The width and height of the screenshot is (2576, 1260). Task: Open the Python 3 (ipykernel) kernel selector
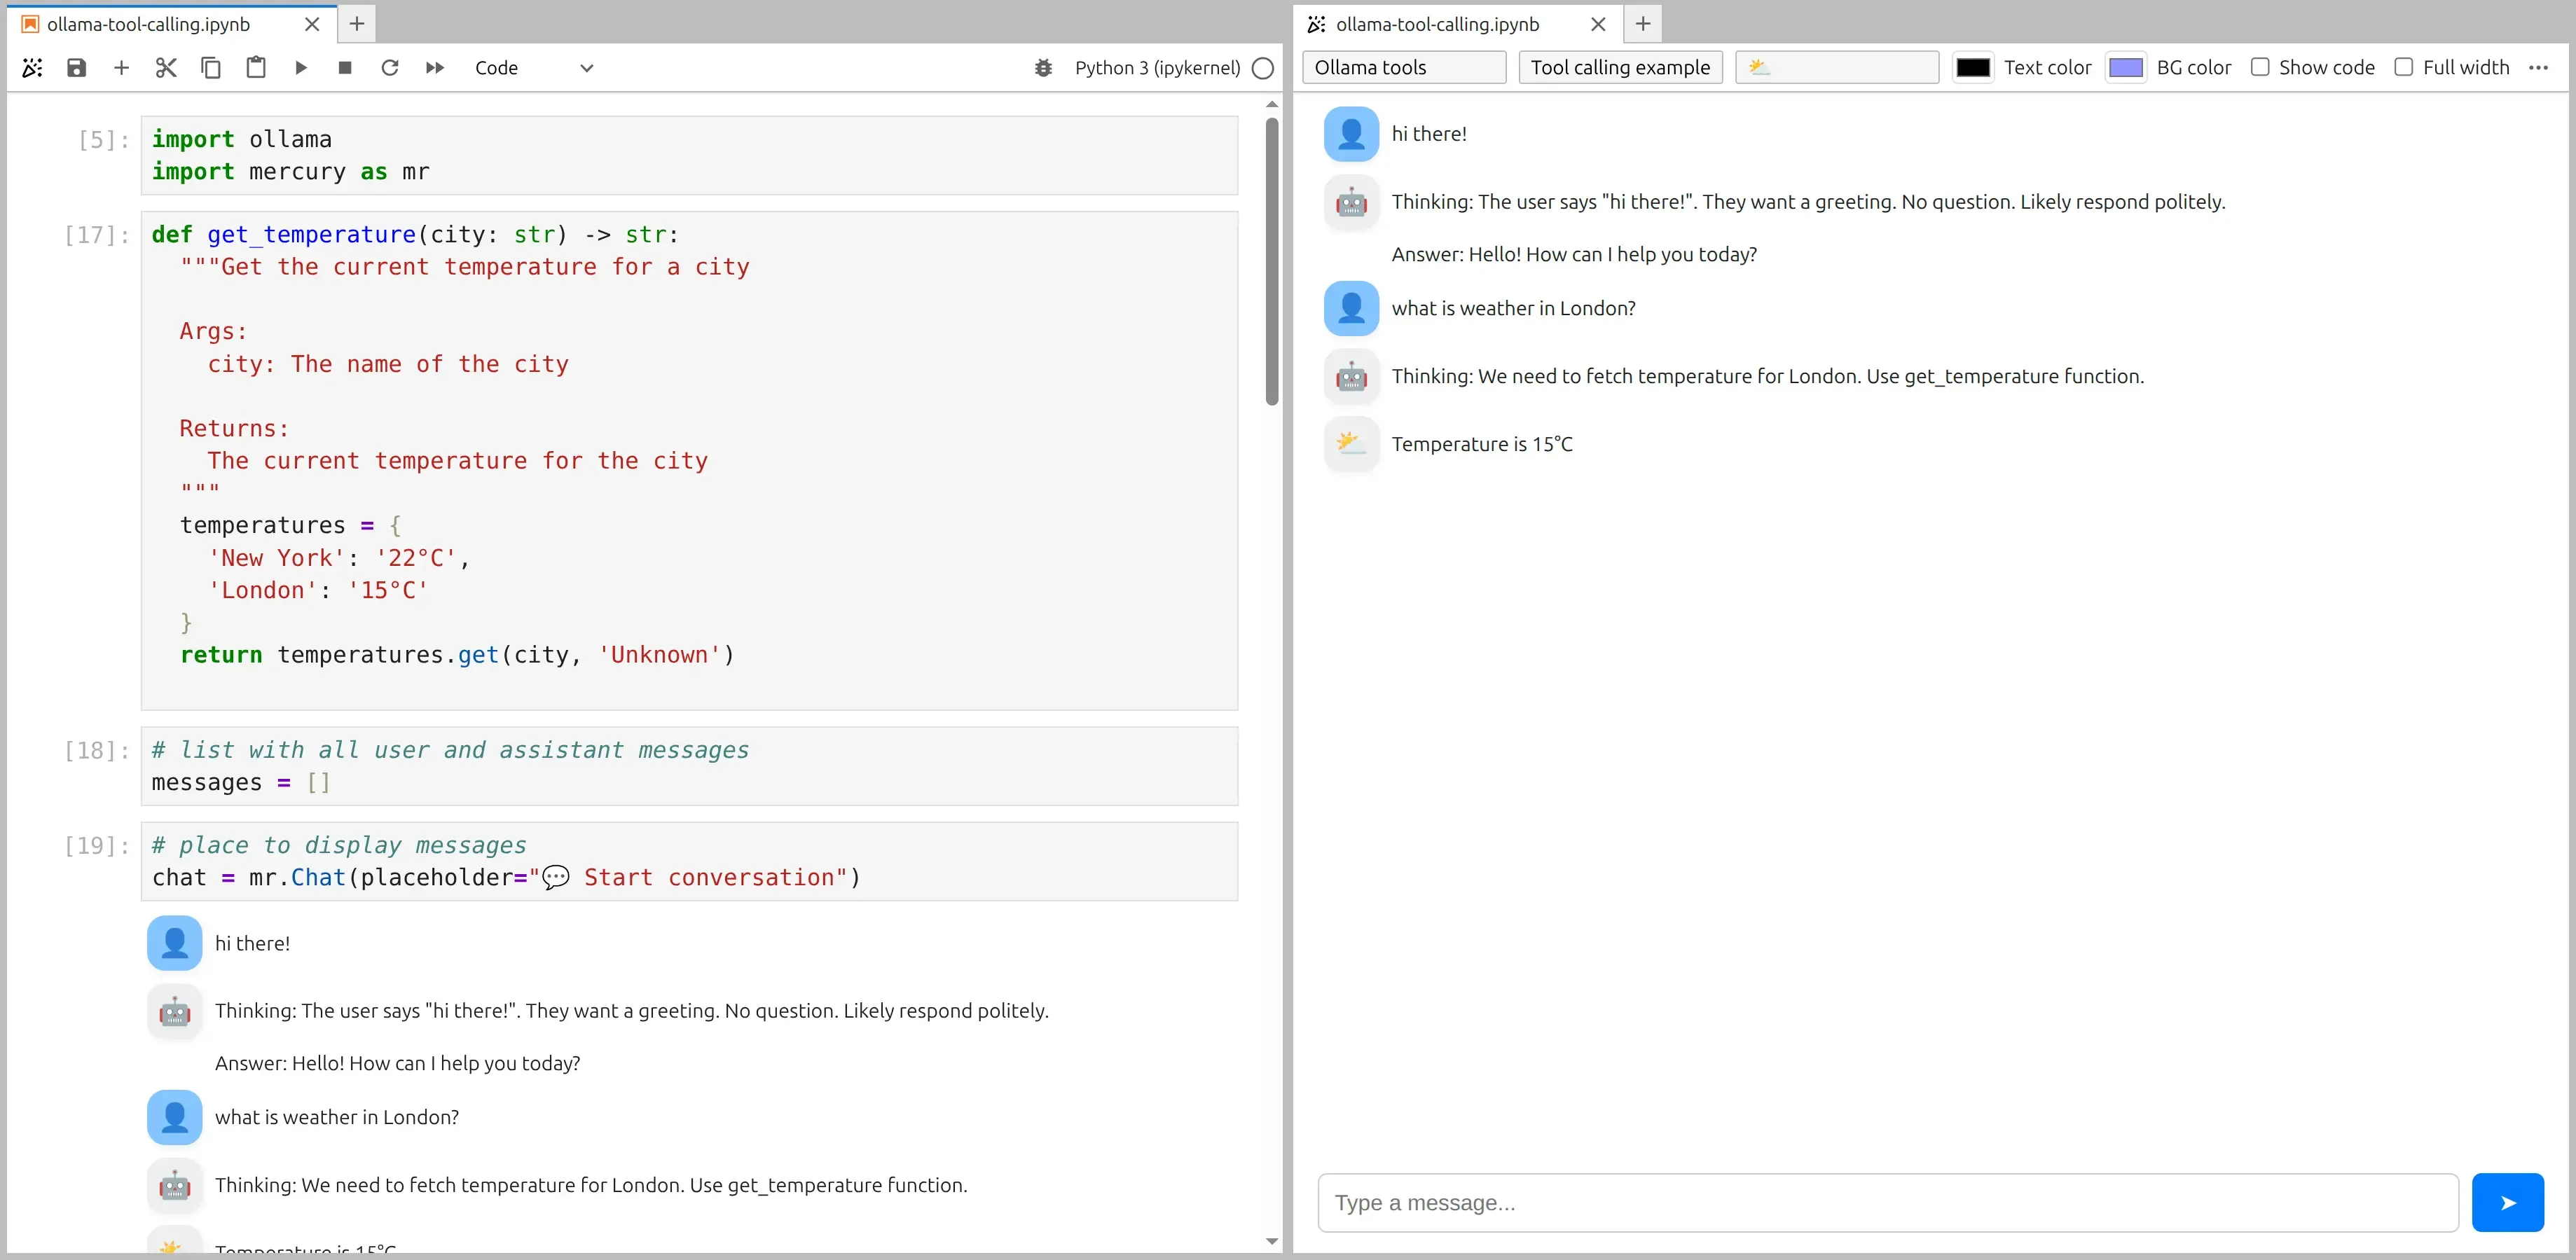(1157, 67)
